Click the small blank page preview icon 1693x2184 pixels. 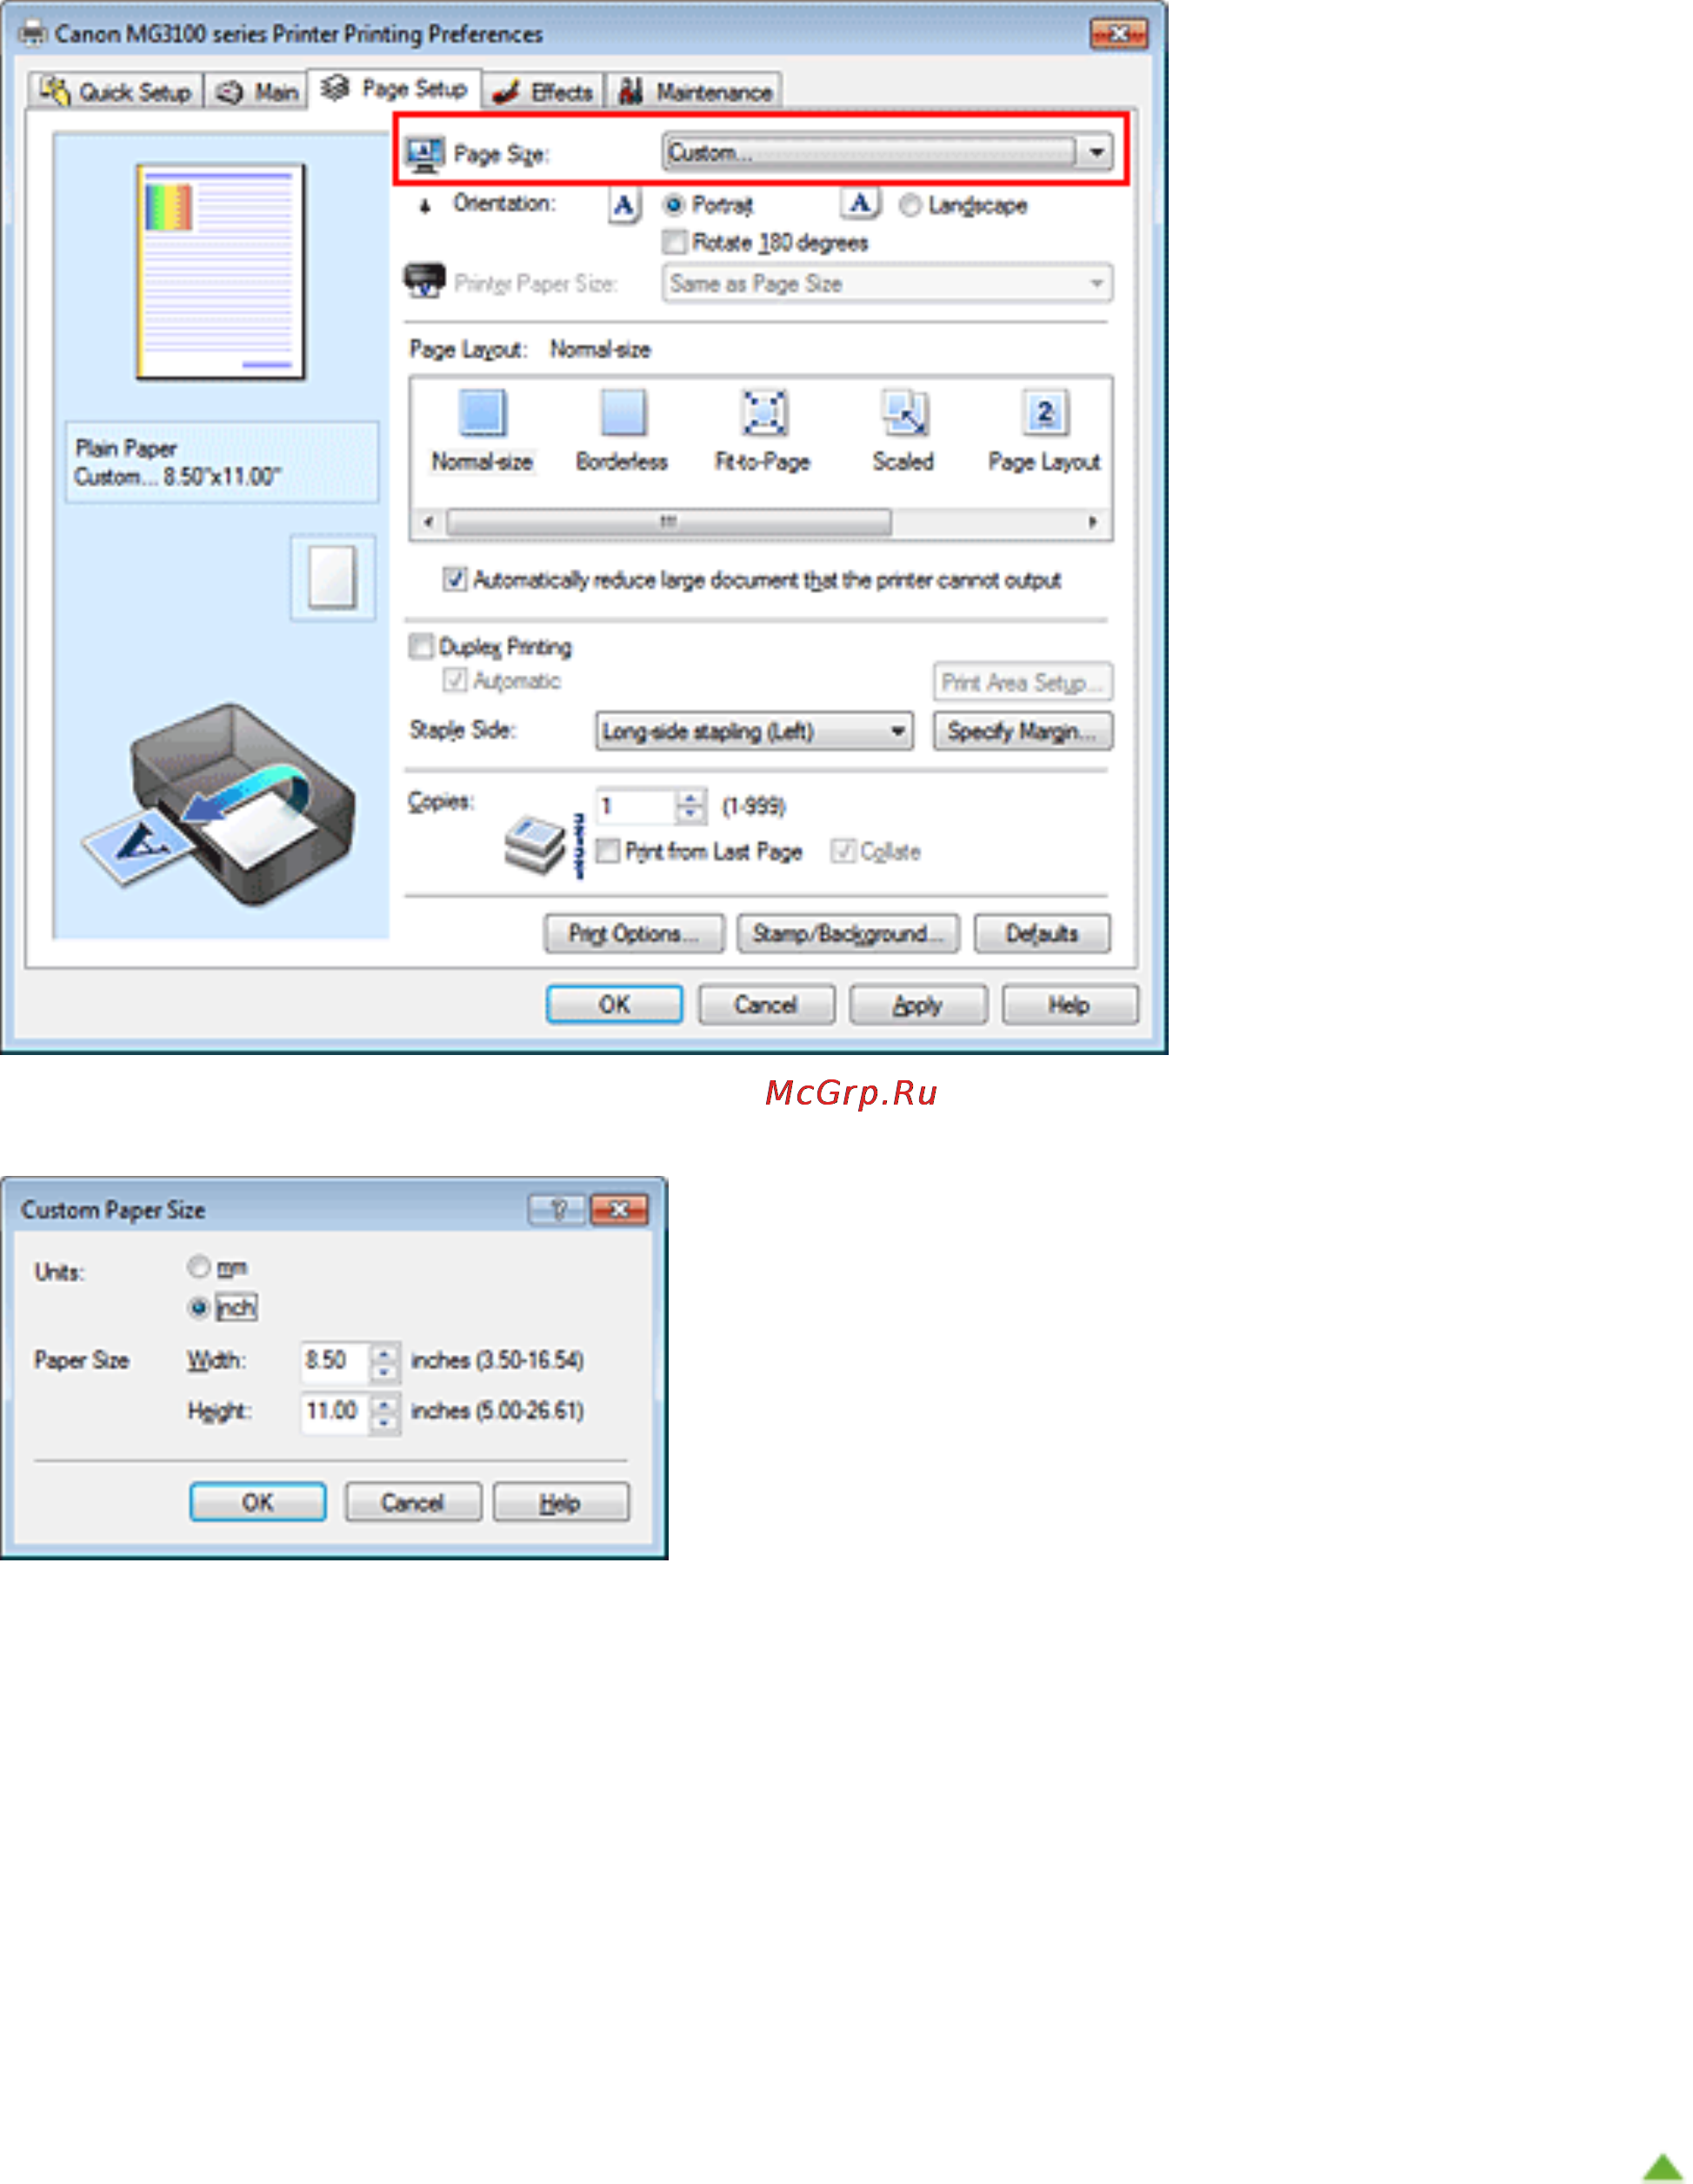(332, 577)
